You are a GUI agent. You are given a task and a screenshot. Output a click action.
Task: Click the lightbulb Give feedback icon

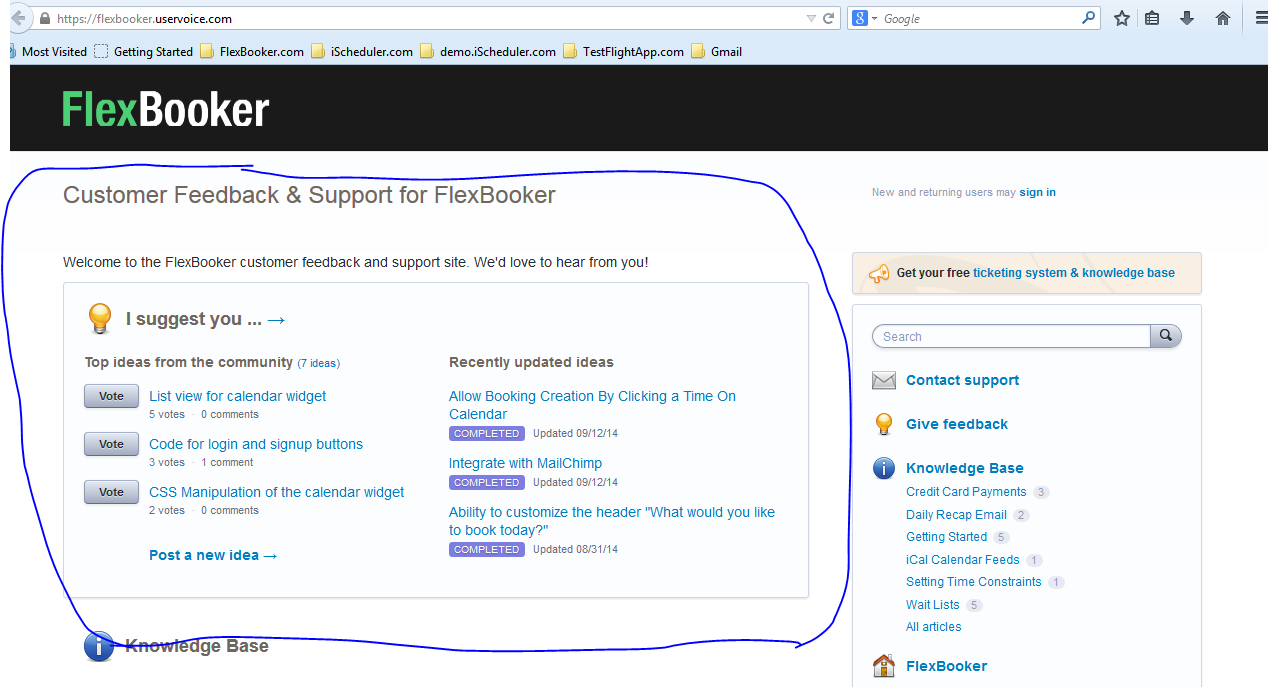[884, 424]
